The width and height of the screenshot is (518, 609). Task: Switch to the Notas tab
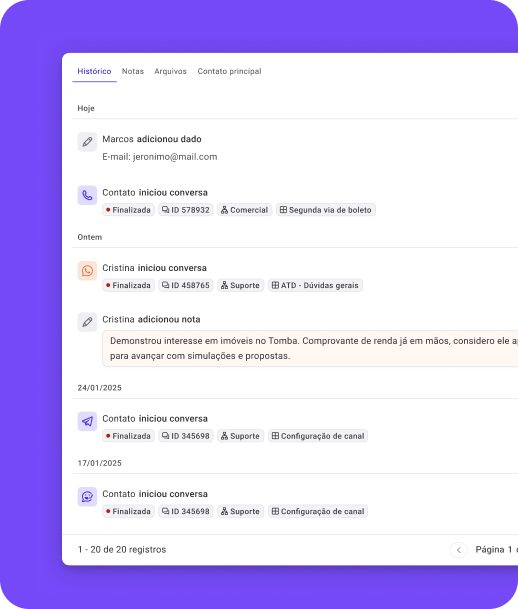(133, 71)
